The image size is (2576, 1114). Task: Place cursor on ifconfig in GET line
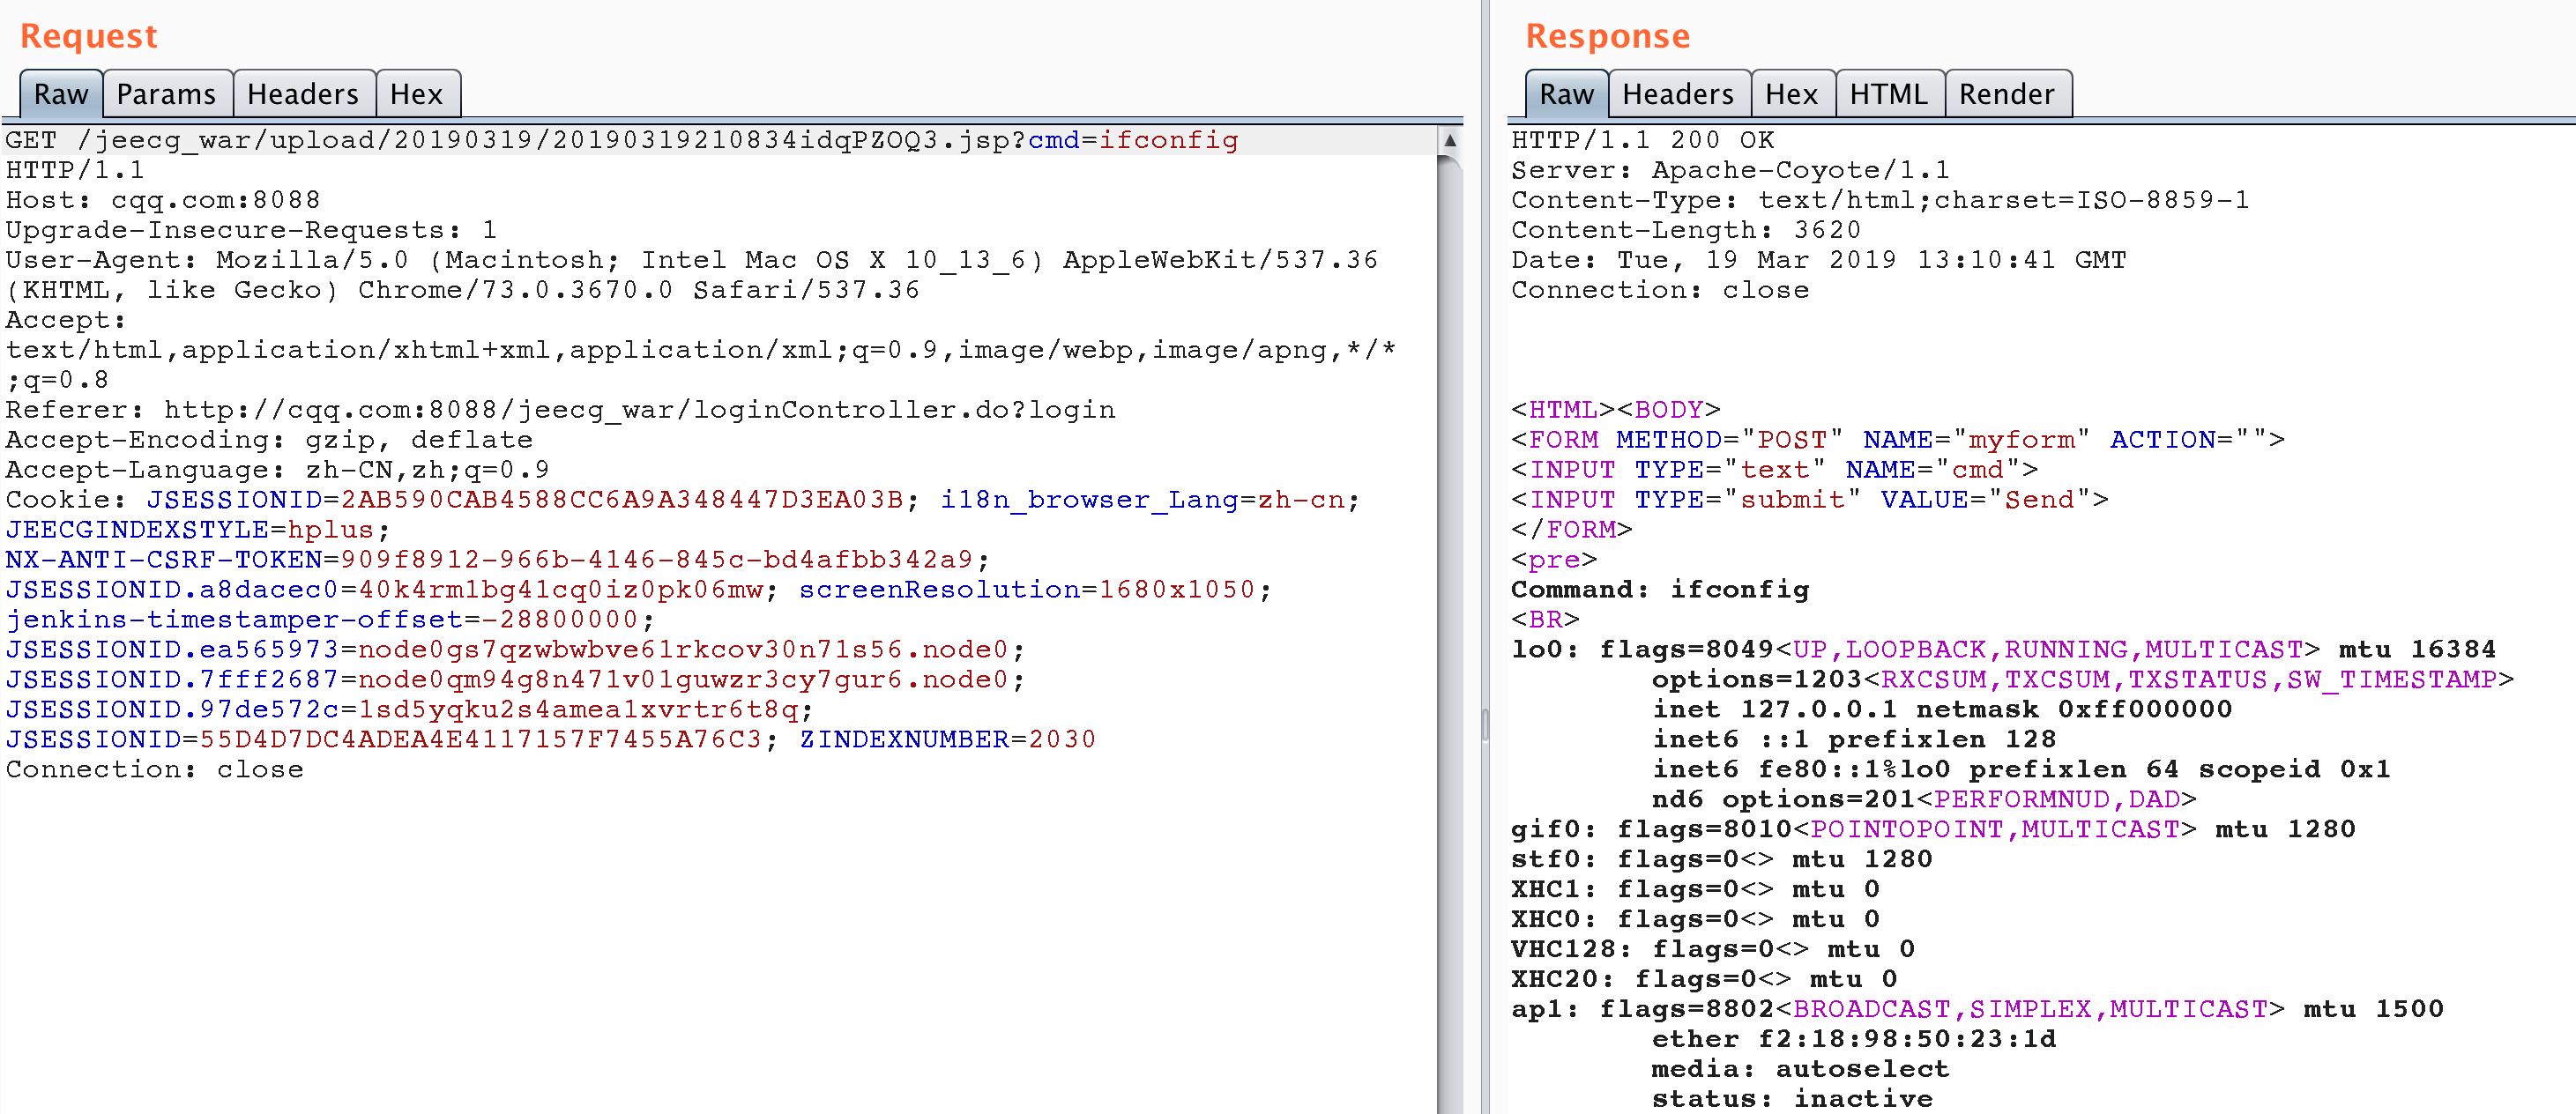(x=1168, y=140)
